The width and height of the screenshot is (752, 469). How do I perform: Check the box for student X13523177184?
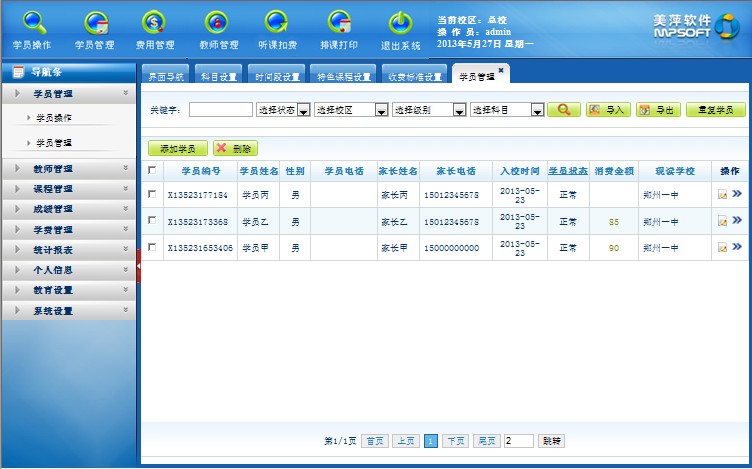(x=152, y=195)
